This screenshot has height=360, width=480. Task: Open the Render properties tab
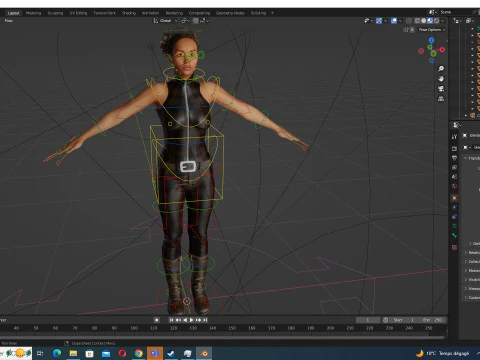[x=454, y=149]
